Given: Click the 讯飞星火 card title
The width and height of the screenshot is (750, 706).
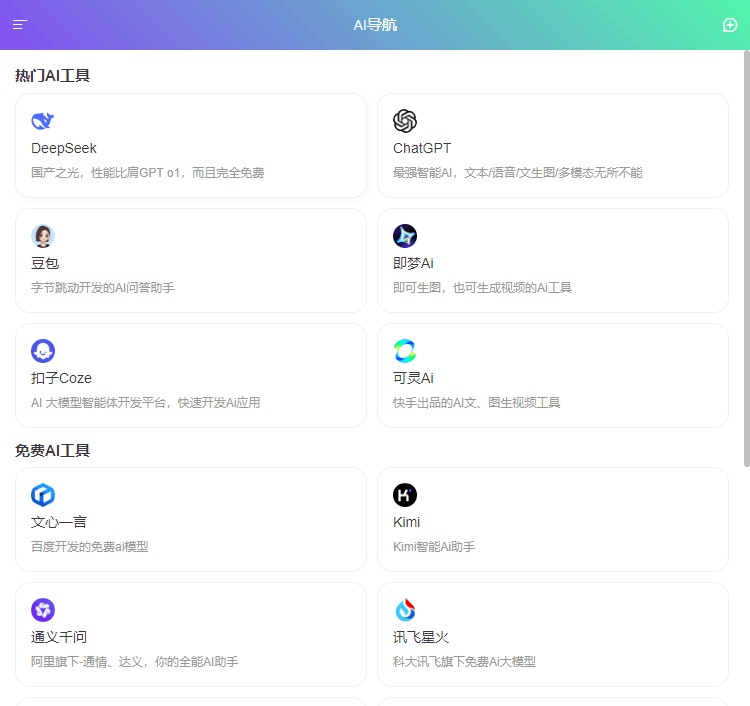Looking at the screenshot, I should tap(421, 637).
